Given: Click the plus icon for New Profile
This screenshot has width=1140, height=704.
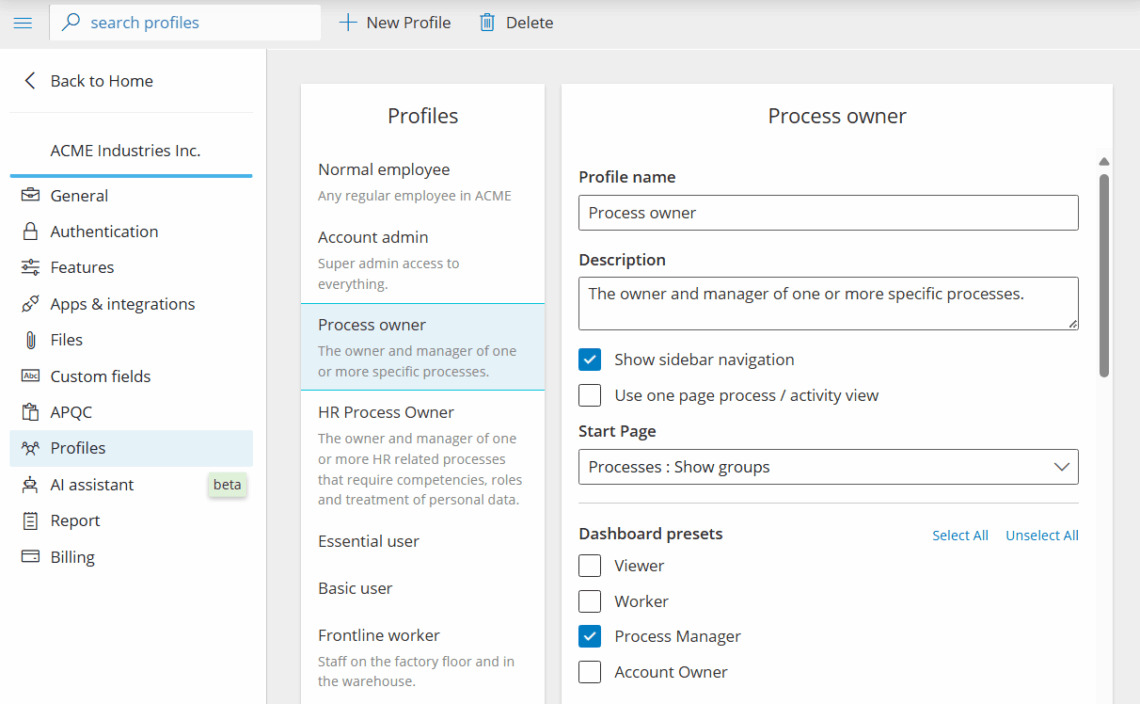Looking at the screenshot, I should click(x=347, y=22).
